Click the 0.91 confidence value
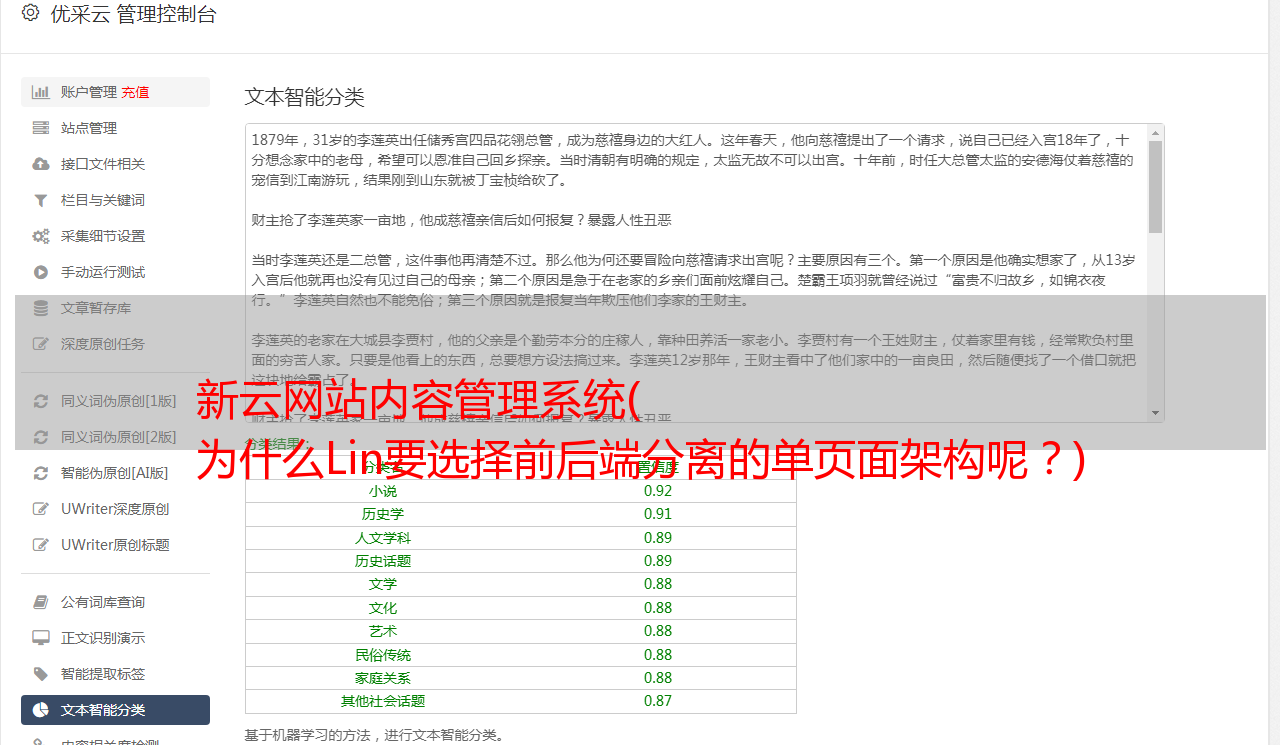Screen dimensions: 1280x745 [x=658, y=514]
